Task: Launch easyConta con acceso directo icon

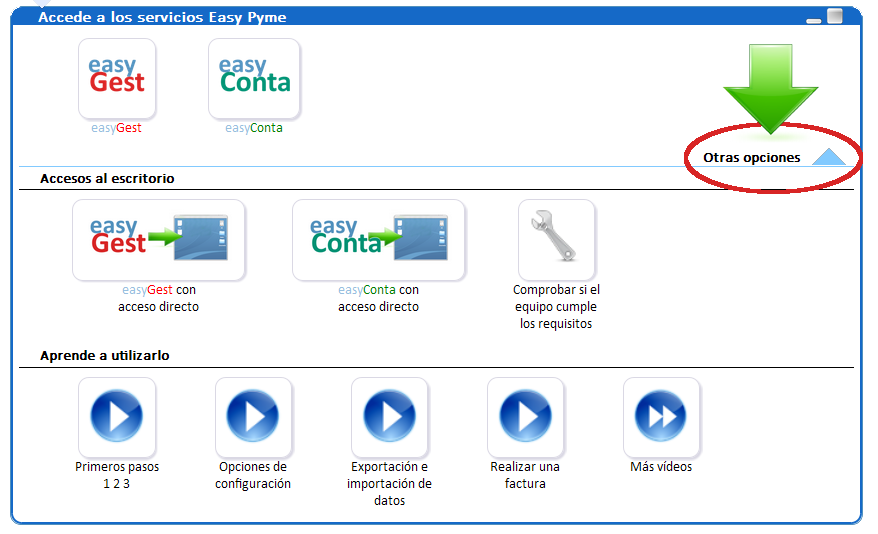Action: tap(379, 240)
